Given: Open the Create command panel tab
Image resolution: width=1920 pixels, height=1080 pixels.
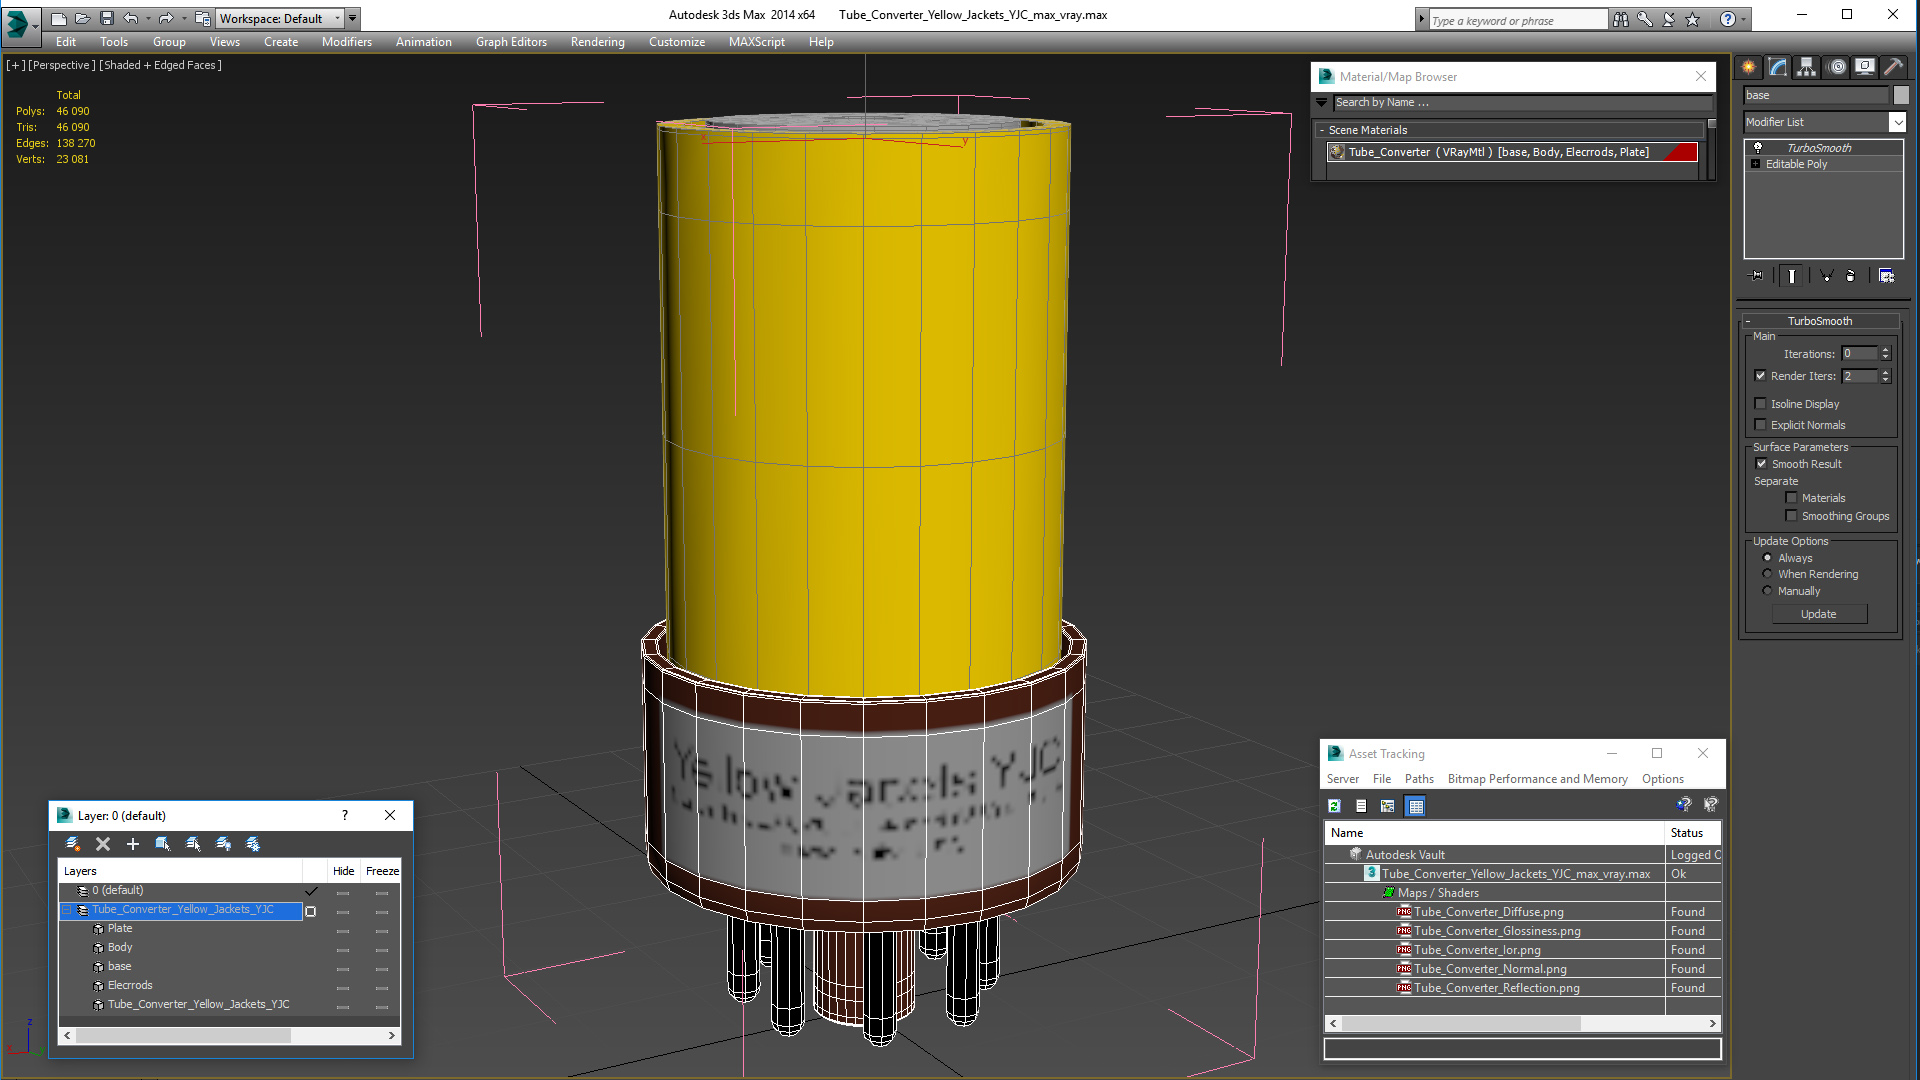Looking at the screenshot, I should pos(1749,67).
